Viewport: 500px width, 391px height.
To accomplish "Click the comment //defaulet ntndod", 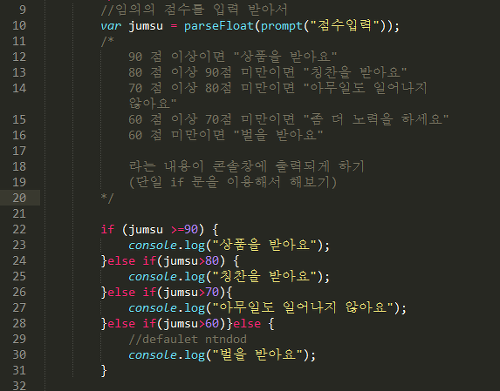I will (187, 339).
